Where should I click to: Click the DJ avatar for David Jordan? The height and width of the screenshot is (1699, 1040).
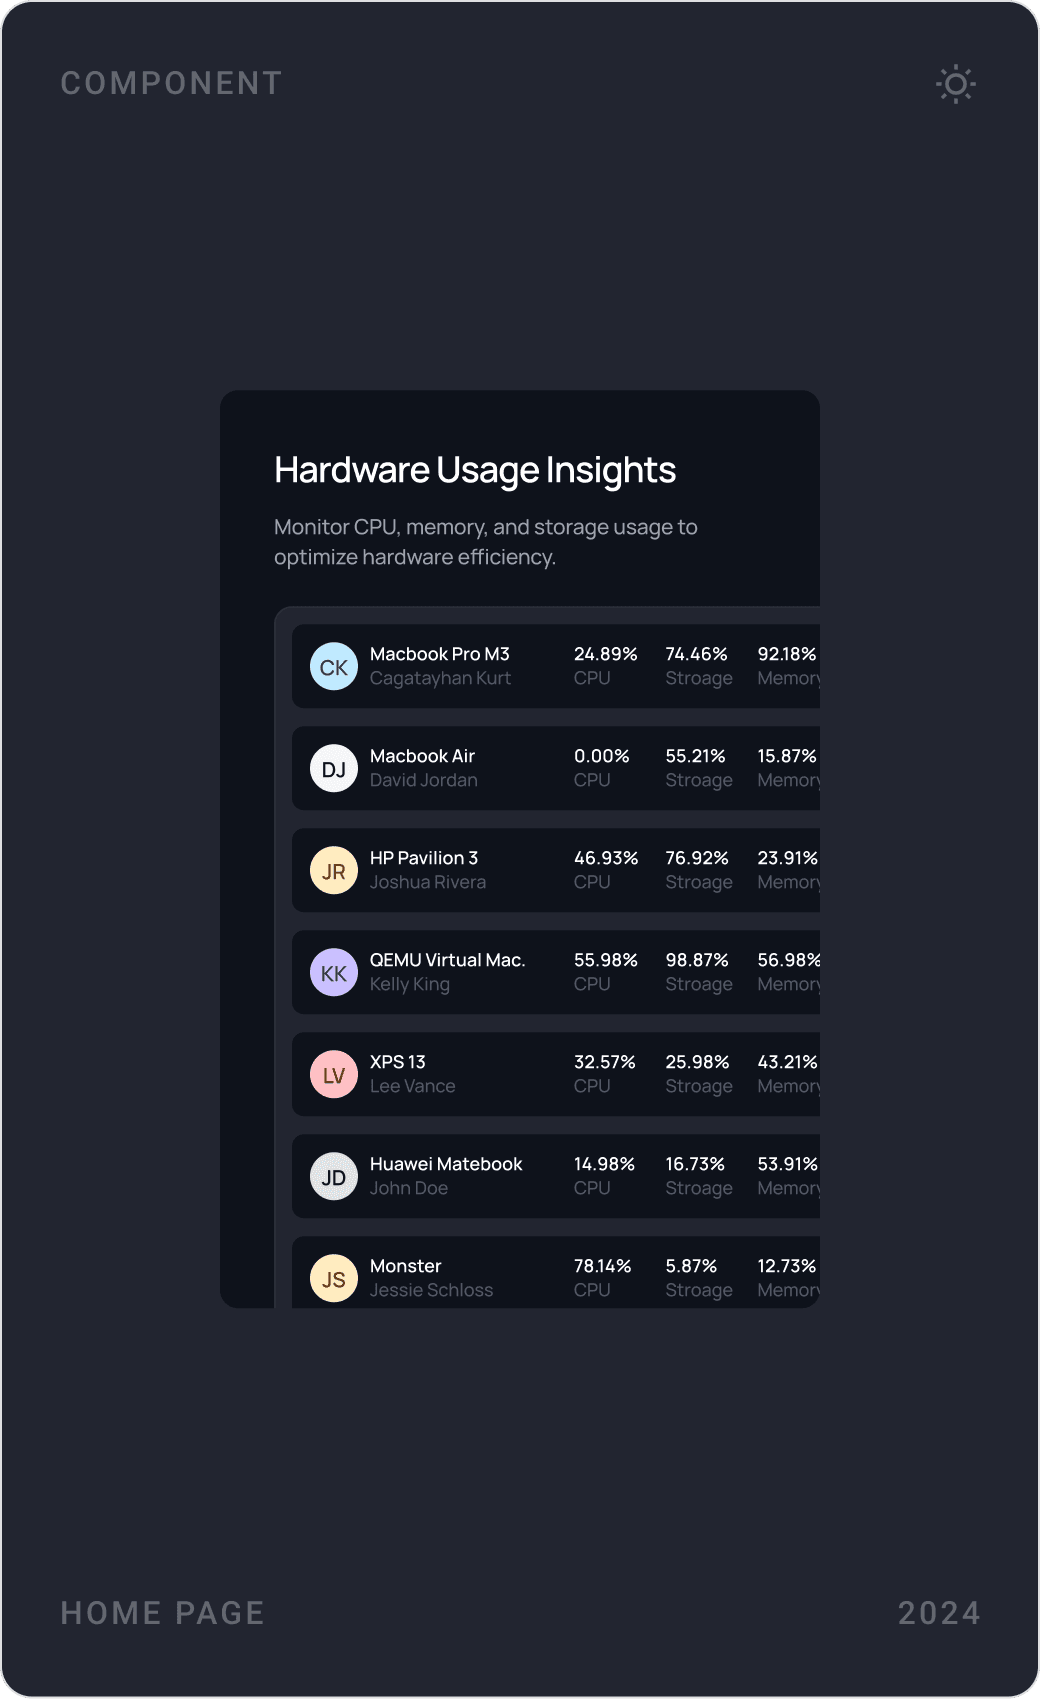(x=333, y=768)
